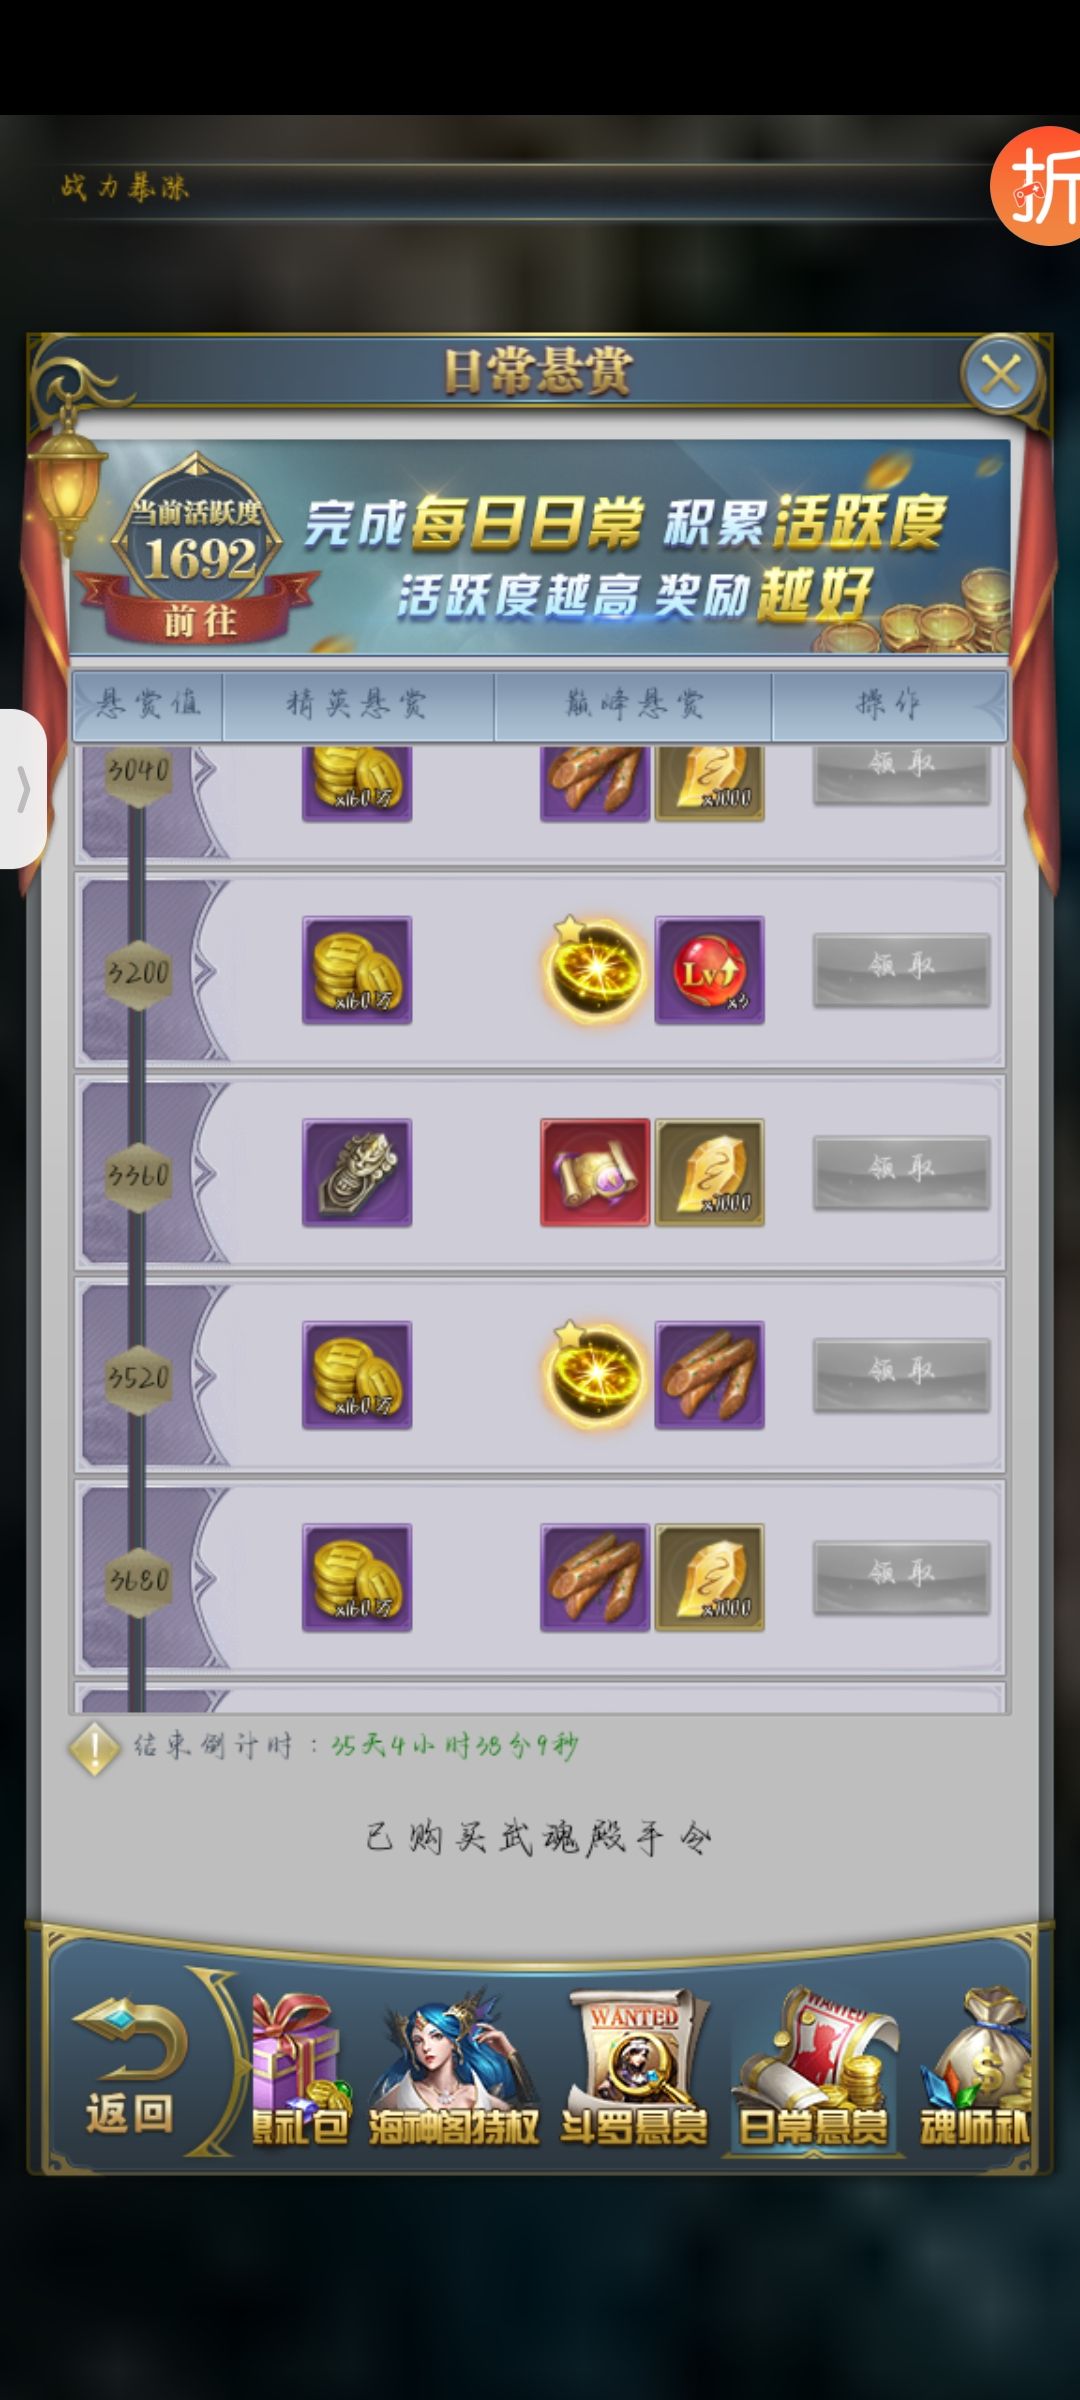Viewport: 1080px width, 2400px height.
Task: View glowing gold ring in 3520 row
Action: click(595, 1374)
